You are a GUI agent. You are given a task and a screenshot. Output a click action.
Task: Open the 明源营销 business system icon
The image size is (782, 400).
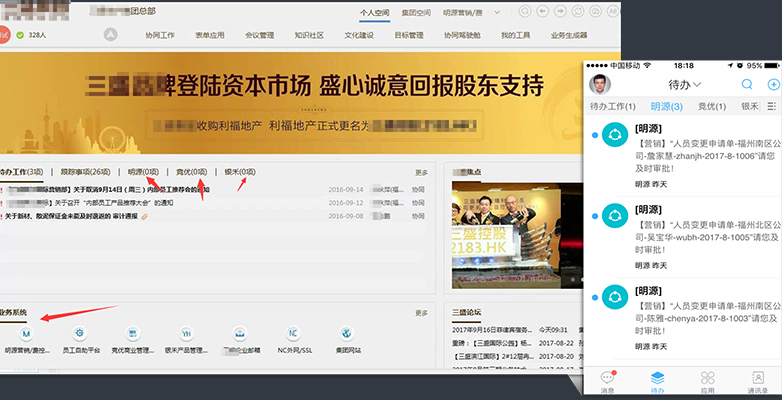(27, 333)
